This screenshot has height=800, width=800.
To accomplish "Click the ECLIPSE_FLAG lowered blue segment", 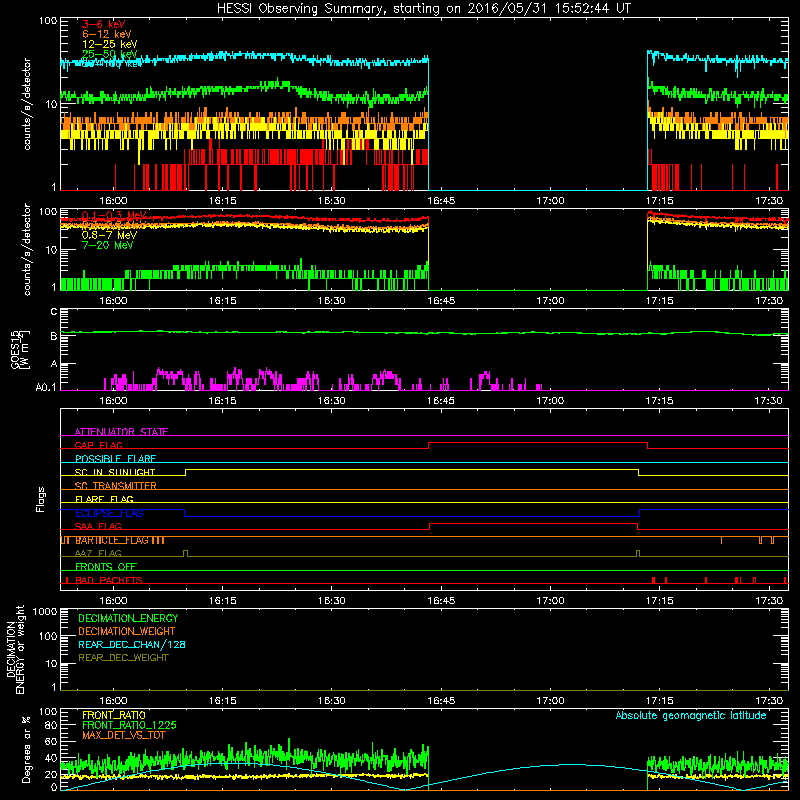I will click(412, 516).
